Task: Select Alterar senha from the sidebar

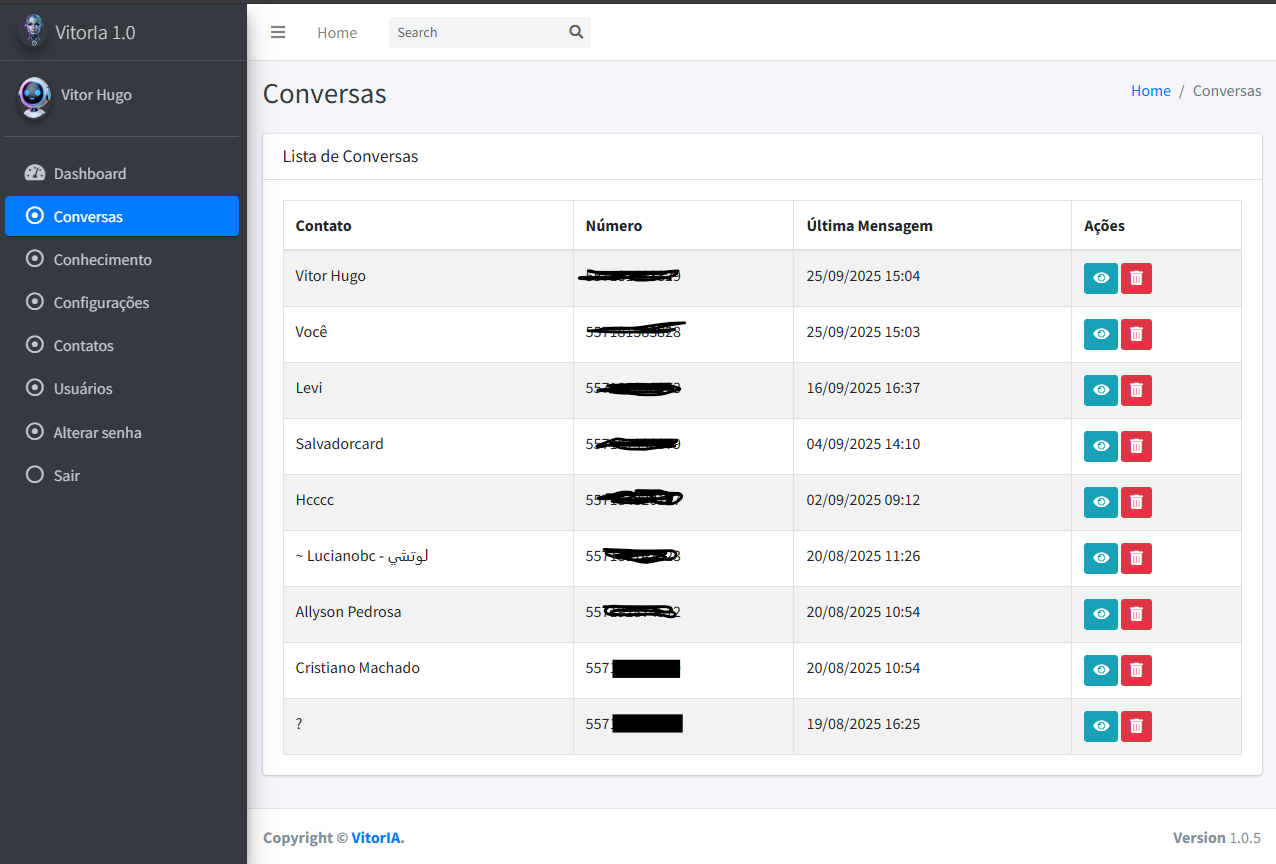Action: pyautogui.click(x=97, y=432)
